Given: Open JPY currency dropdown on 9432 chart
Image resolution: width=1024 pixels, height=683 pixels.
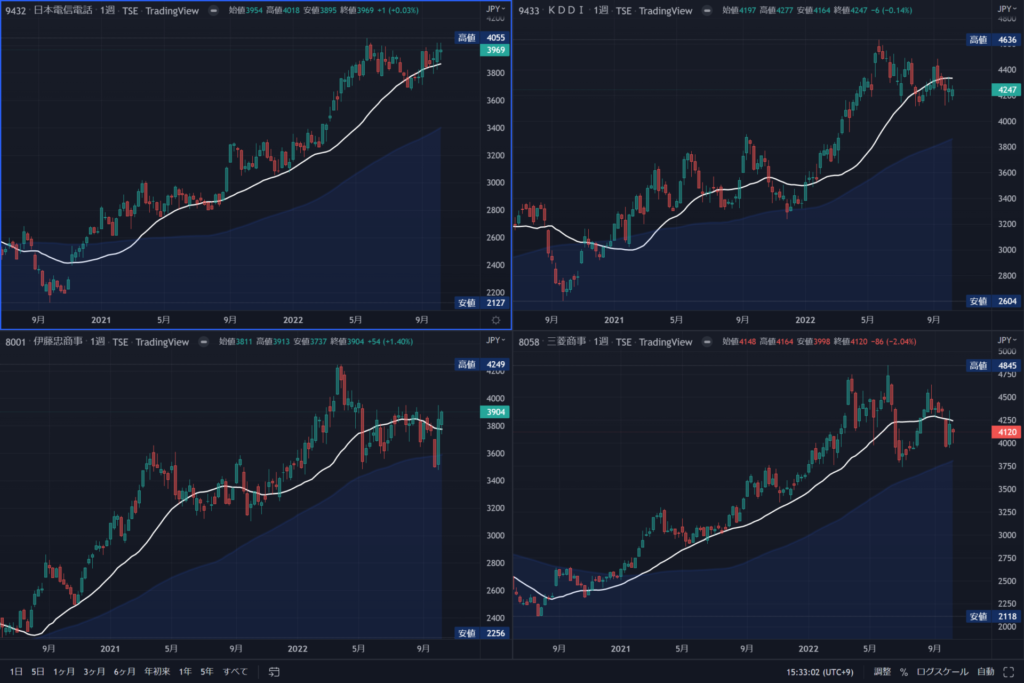Looking at the screenshot, I should pos(496,9).
